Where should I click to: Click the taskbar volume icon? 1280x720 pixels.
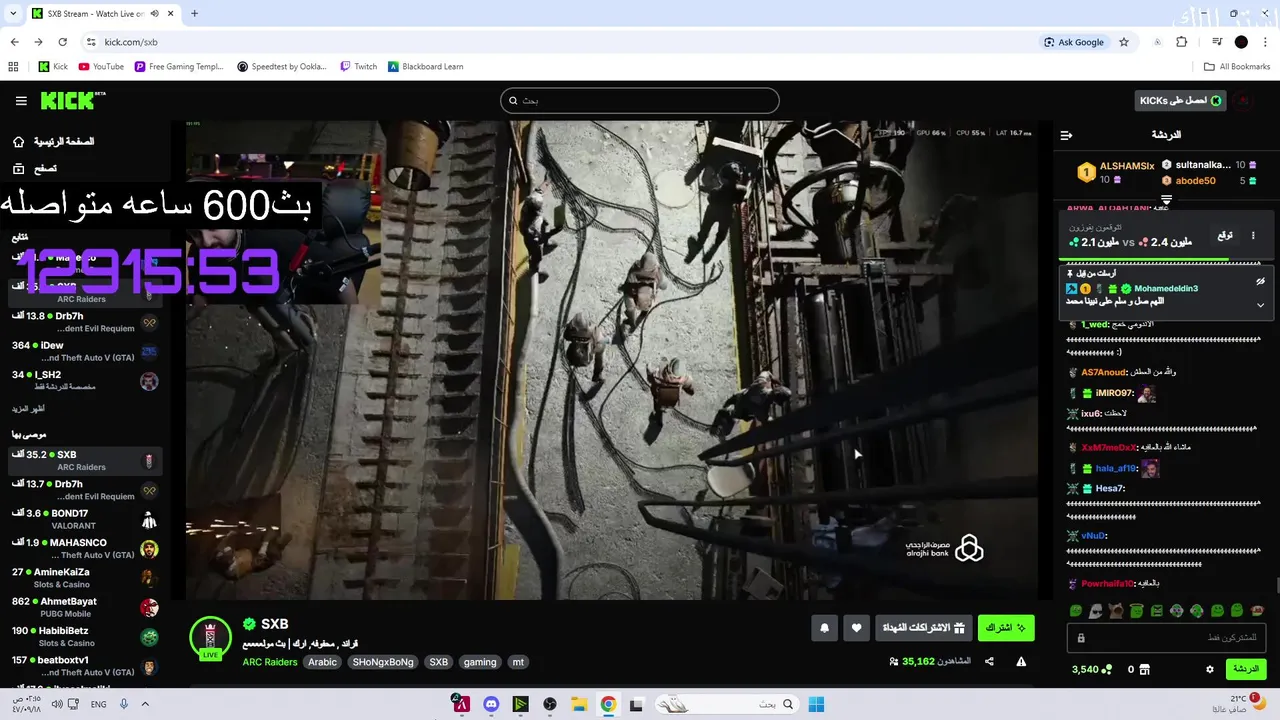[x=57, y=704]
